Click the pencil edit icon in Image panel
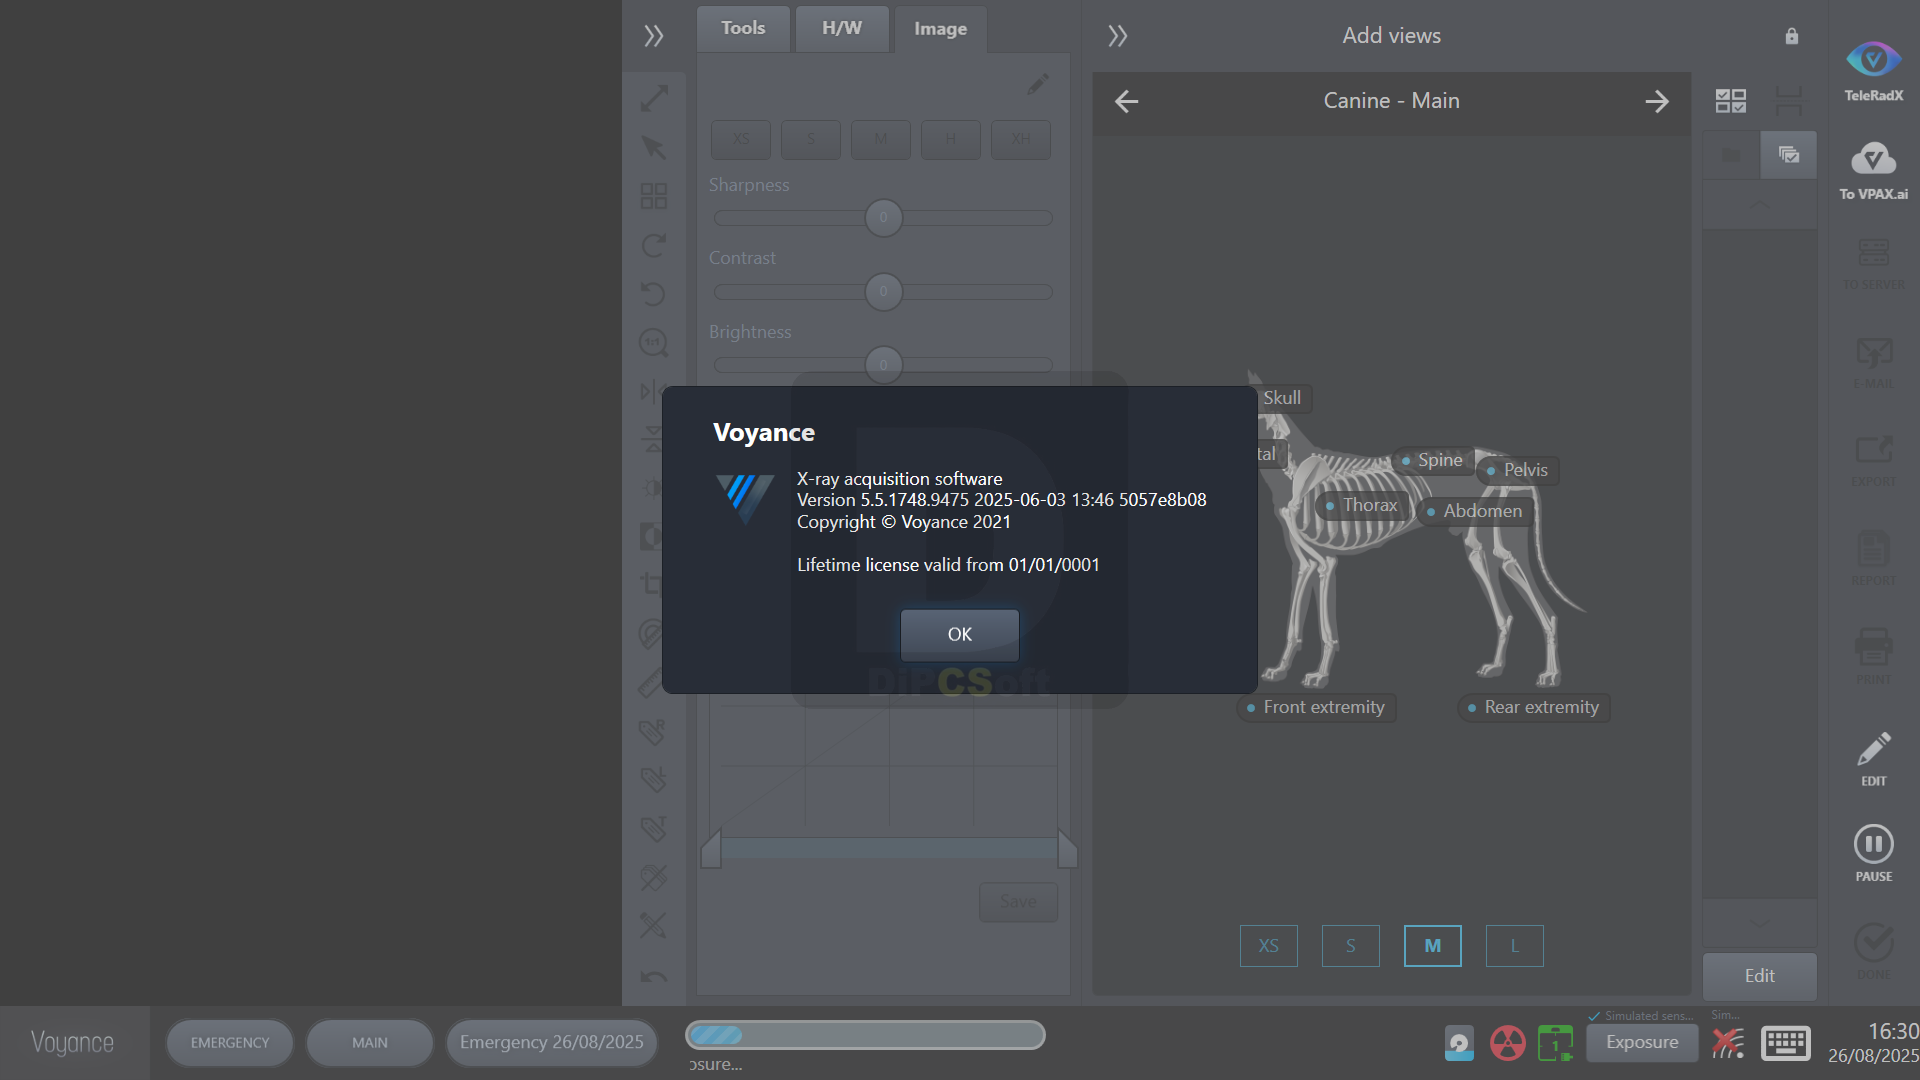Screen dimensions: 1920x1080 (x=1038, y=84)
